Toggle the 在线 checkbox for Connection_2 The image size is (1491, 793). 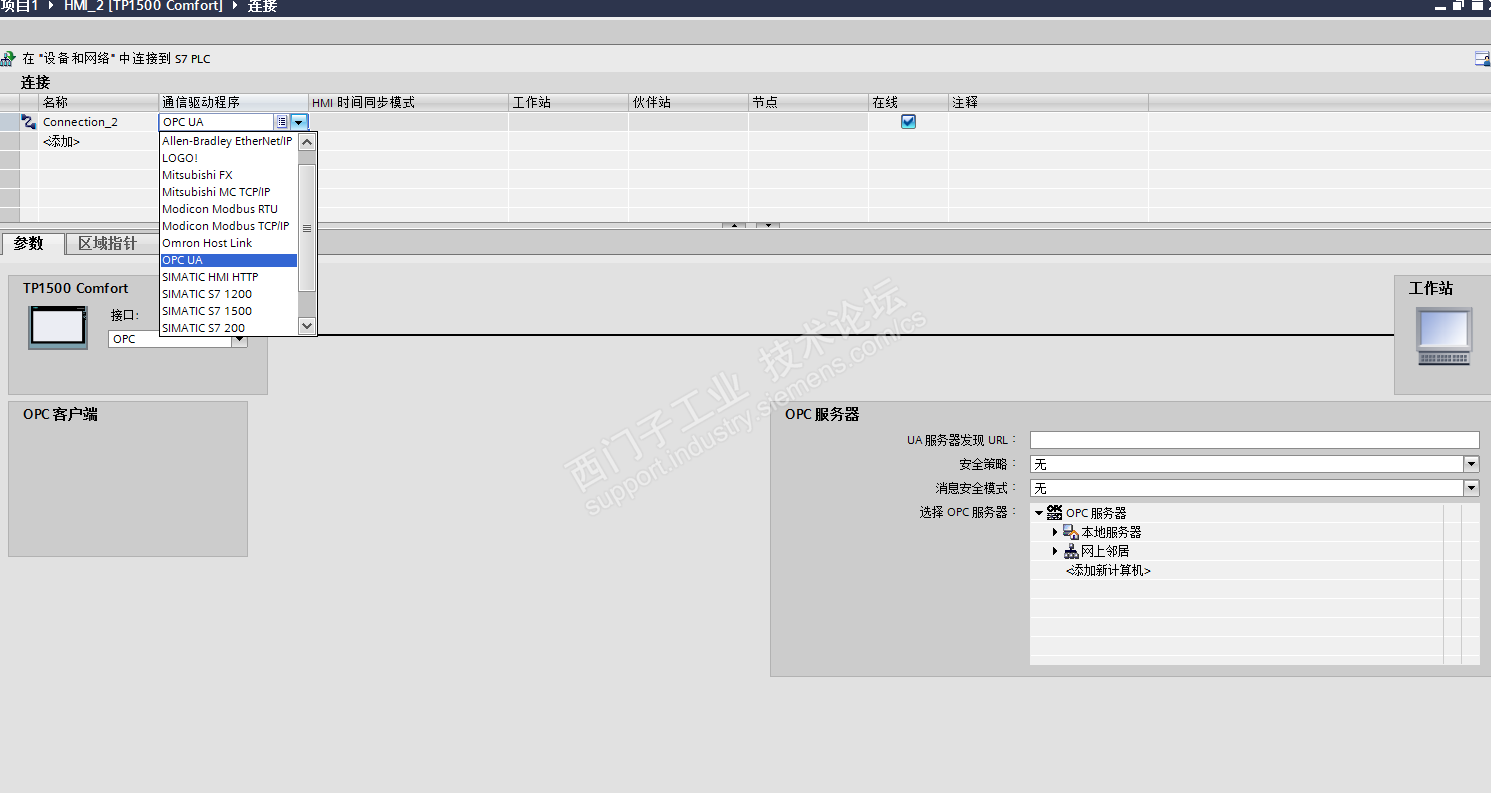point(908,122)
